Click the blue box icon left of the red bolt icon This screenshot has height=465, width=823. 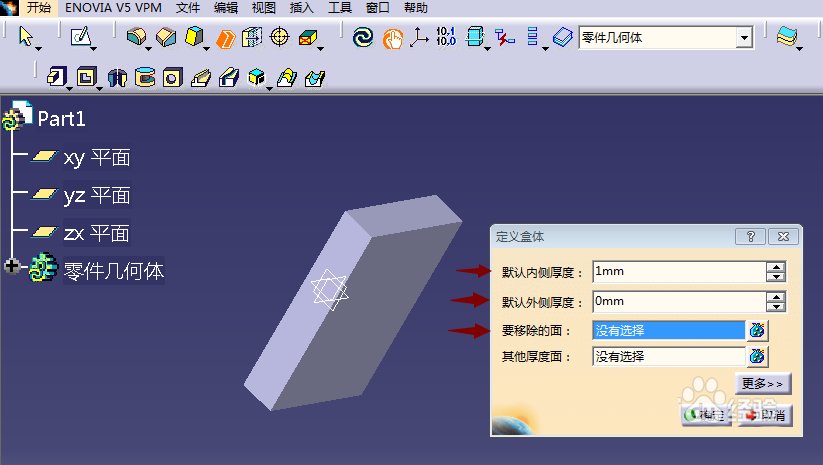(x=474, y=37)
